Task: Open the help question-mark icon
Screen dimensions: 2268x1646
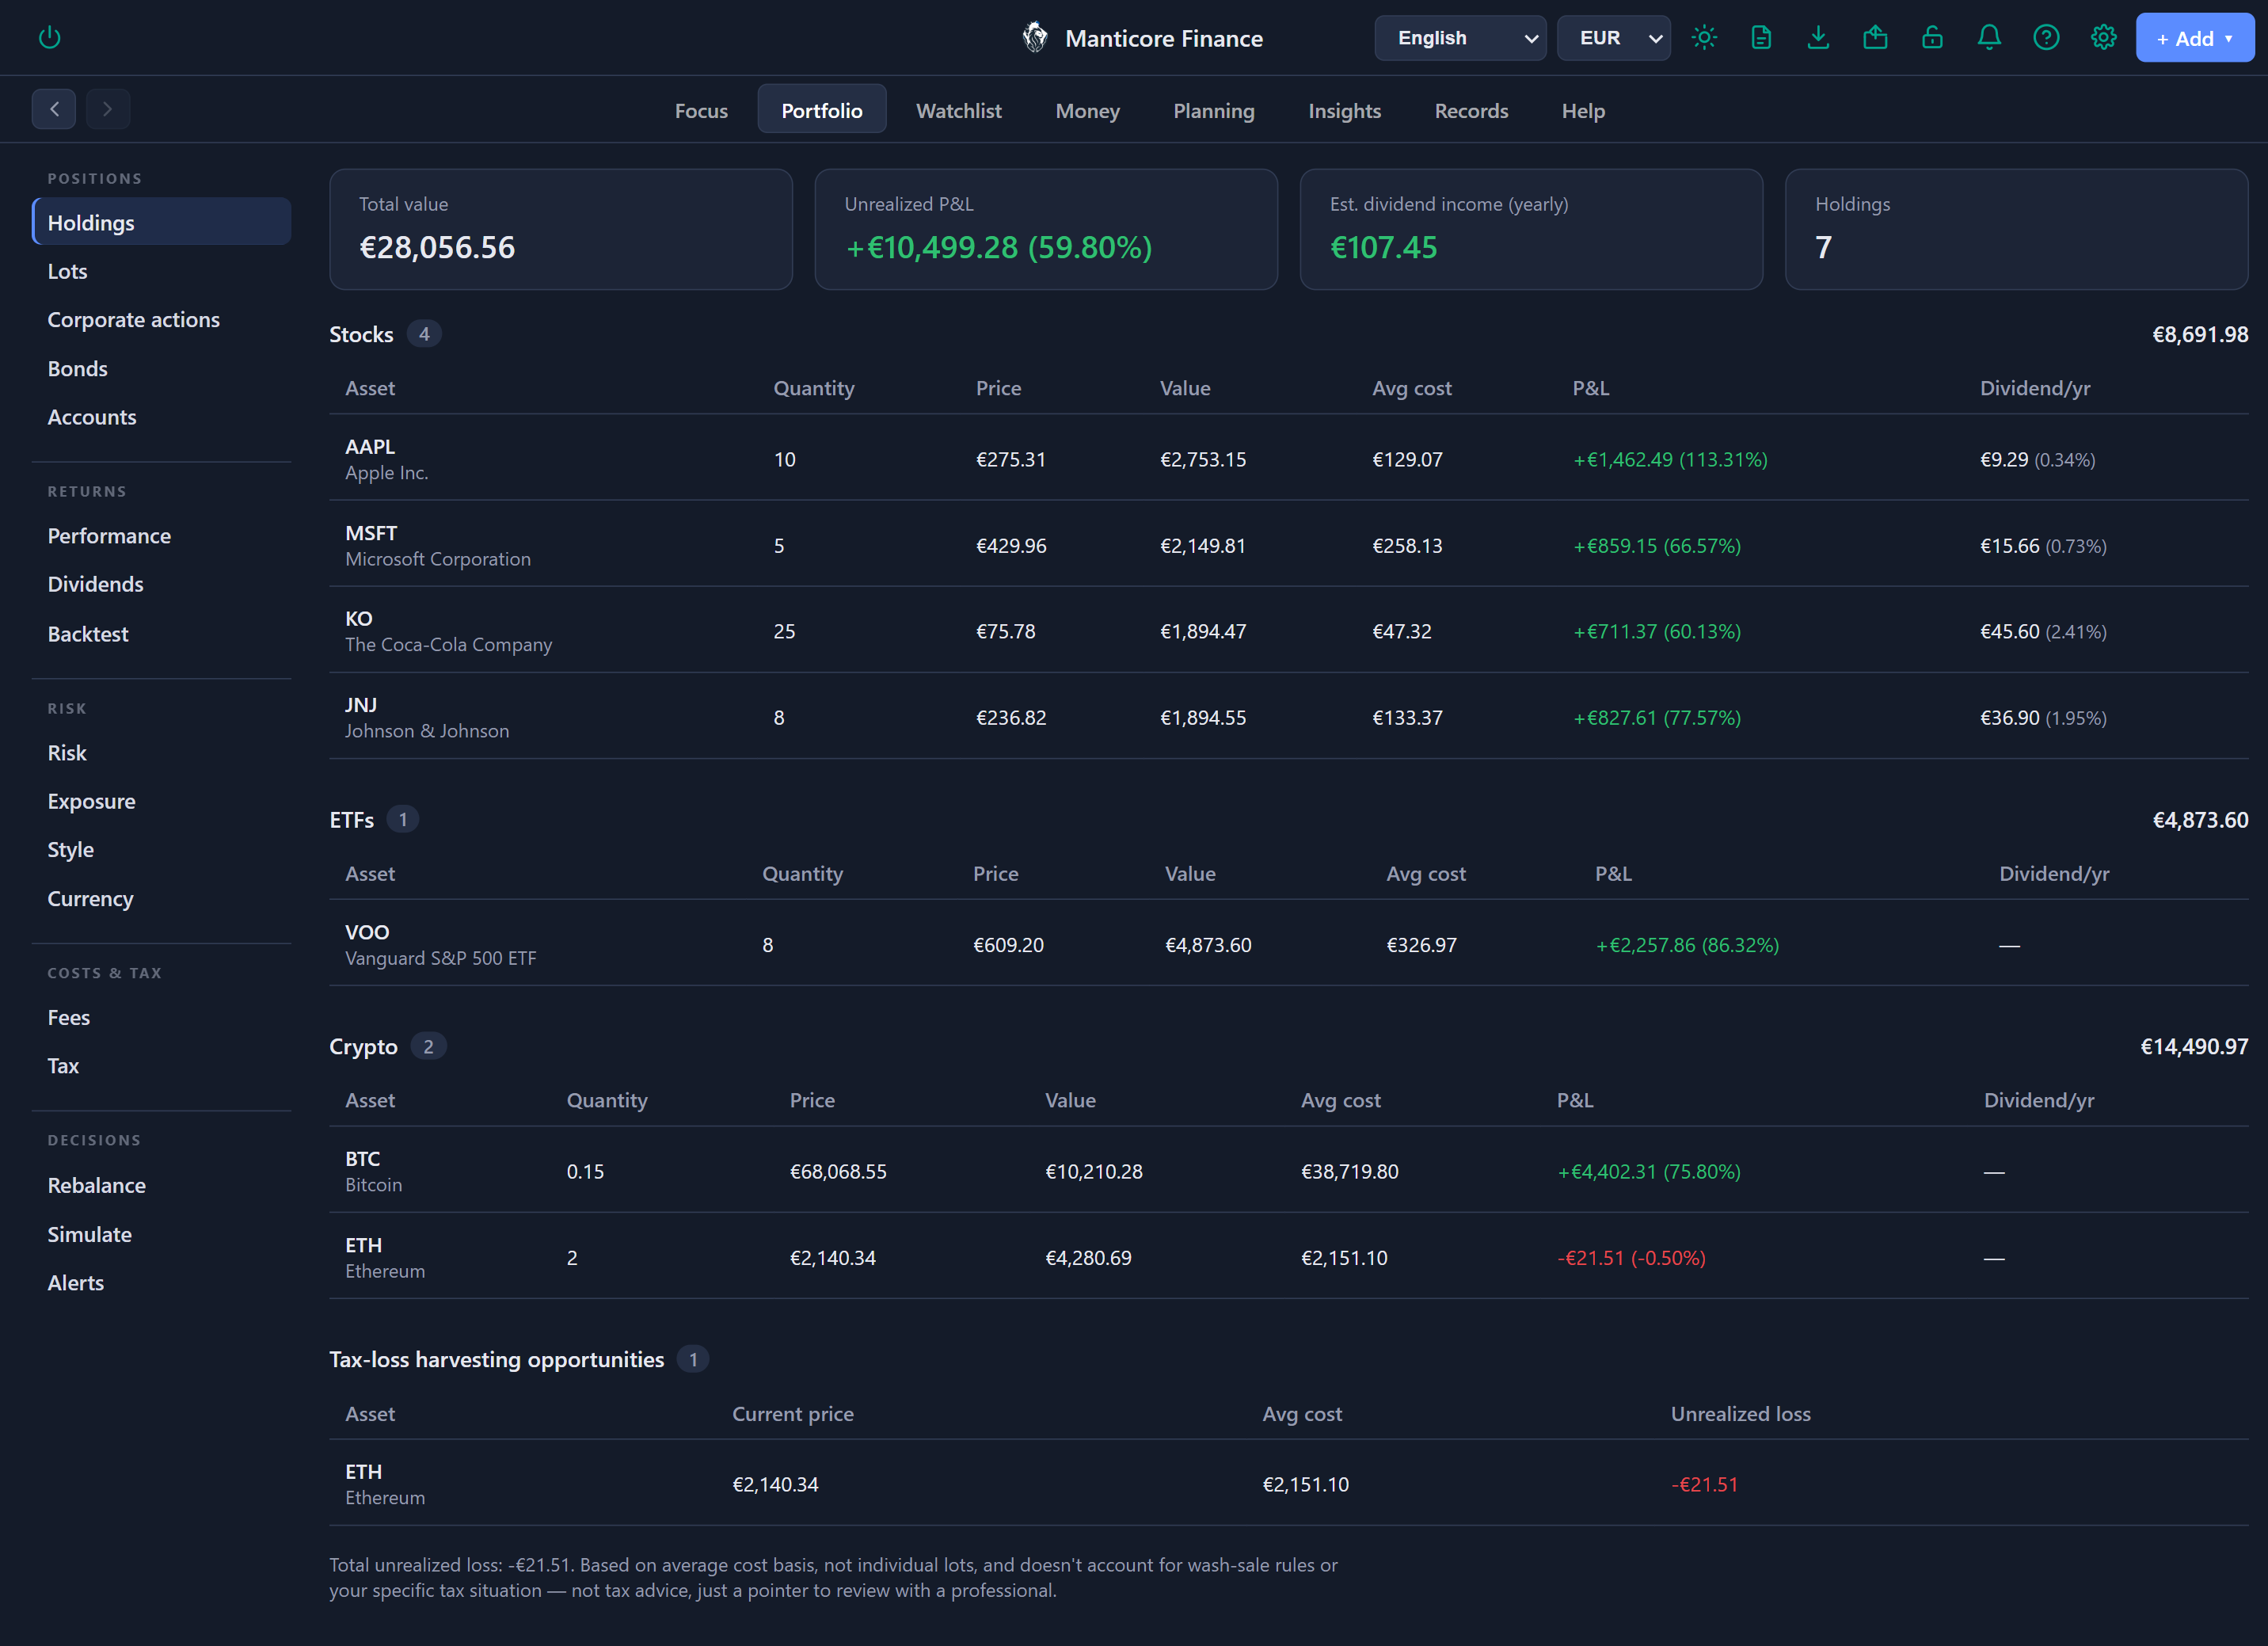Action: [x=2046, y=38]
